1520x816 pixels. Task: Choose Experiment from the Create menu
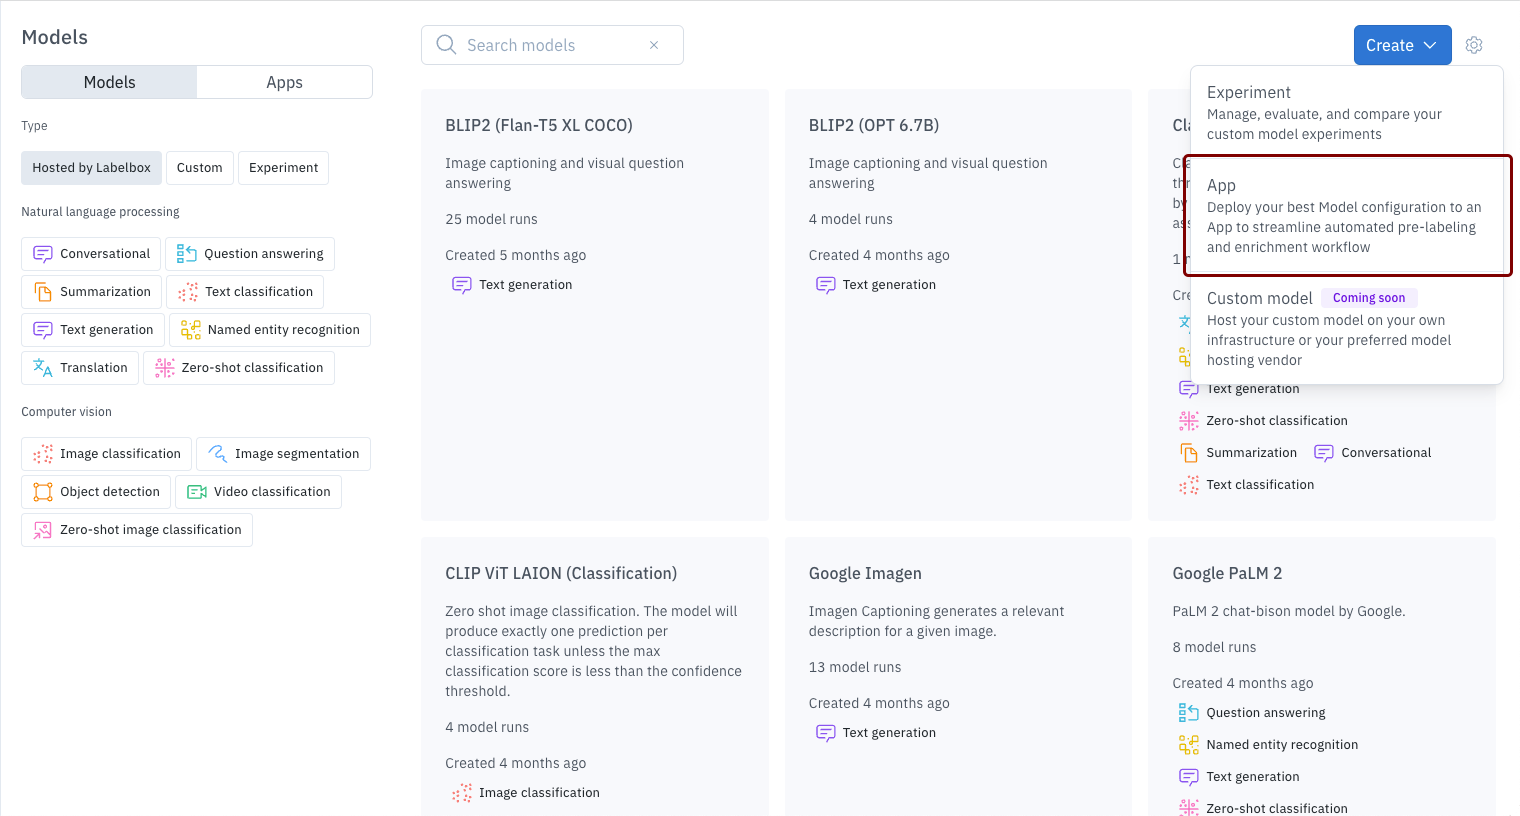(1346, 112)
